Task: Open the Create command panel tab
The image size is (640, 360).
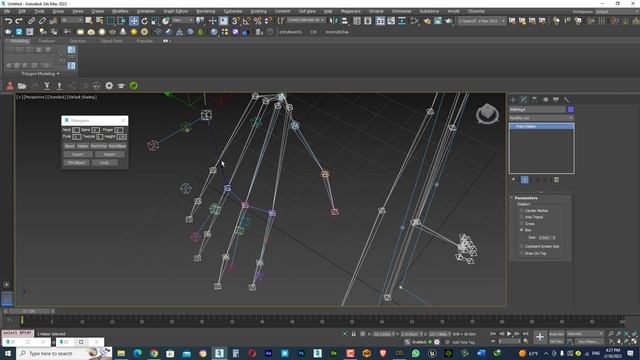Action: point(513,100)
